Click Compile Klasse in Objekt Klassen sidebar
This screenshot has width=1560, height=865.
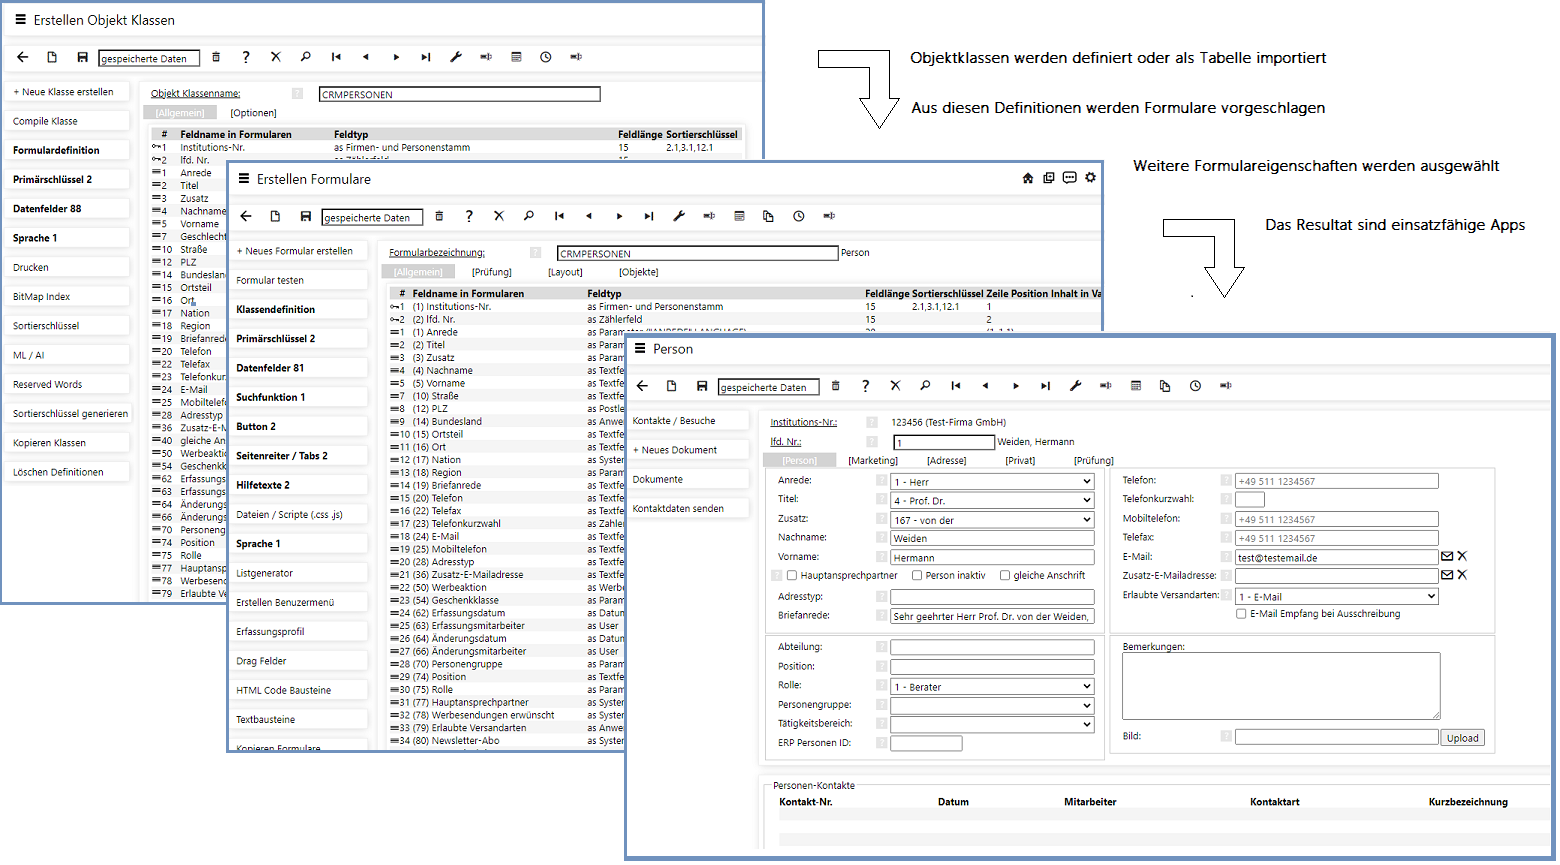[69, 121]
